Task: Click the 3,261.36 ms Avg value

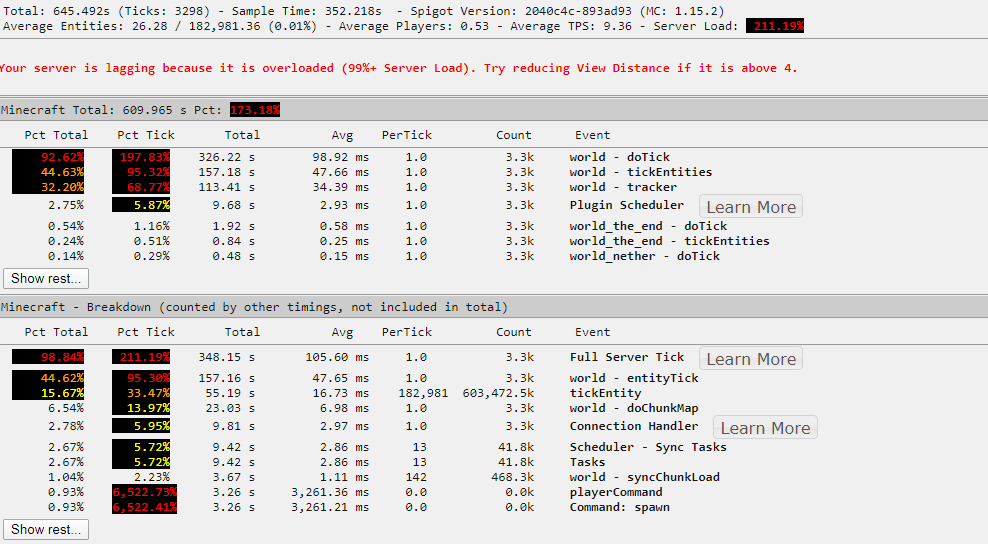Action: click(x=330, y=492)
